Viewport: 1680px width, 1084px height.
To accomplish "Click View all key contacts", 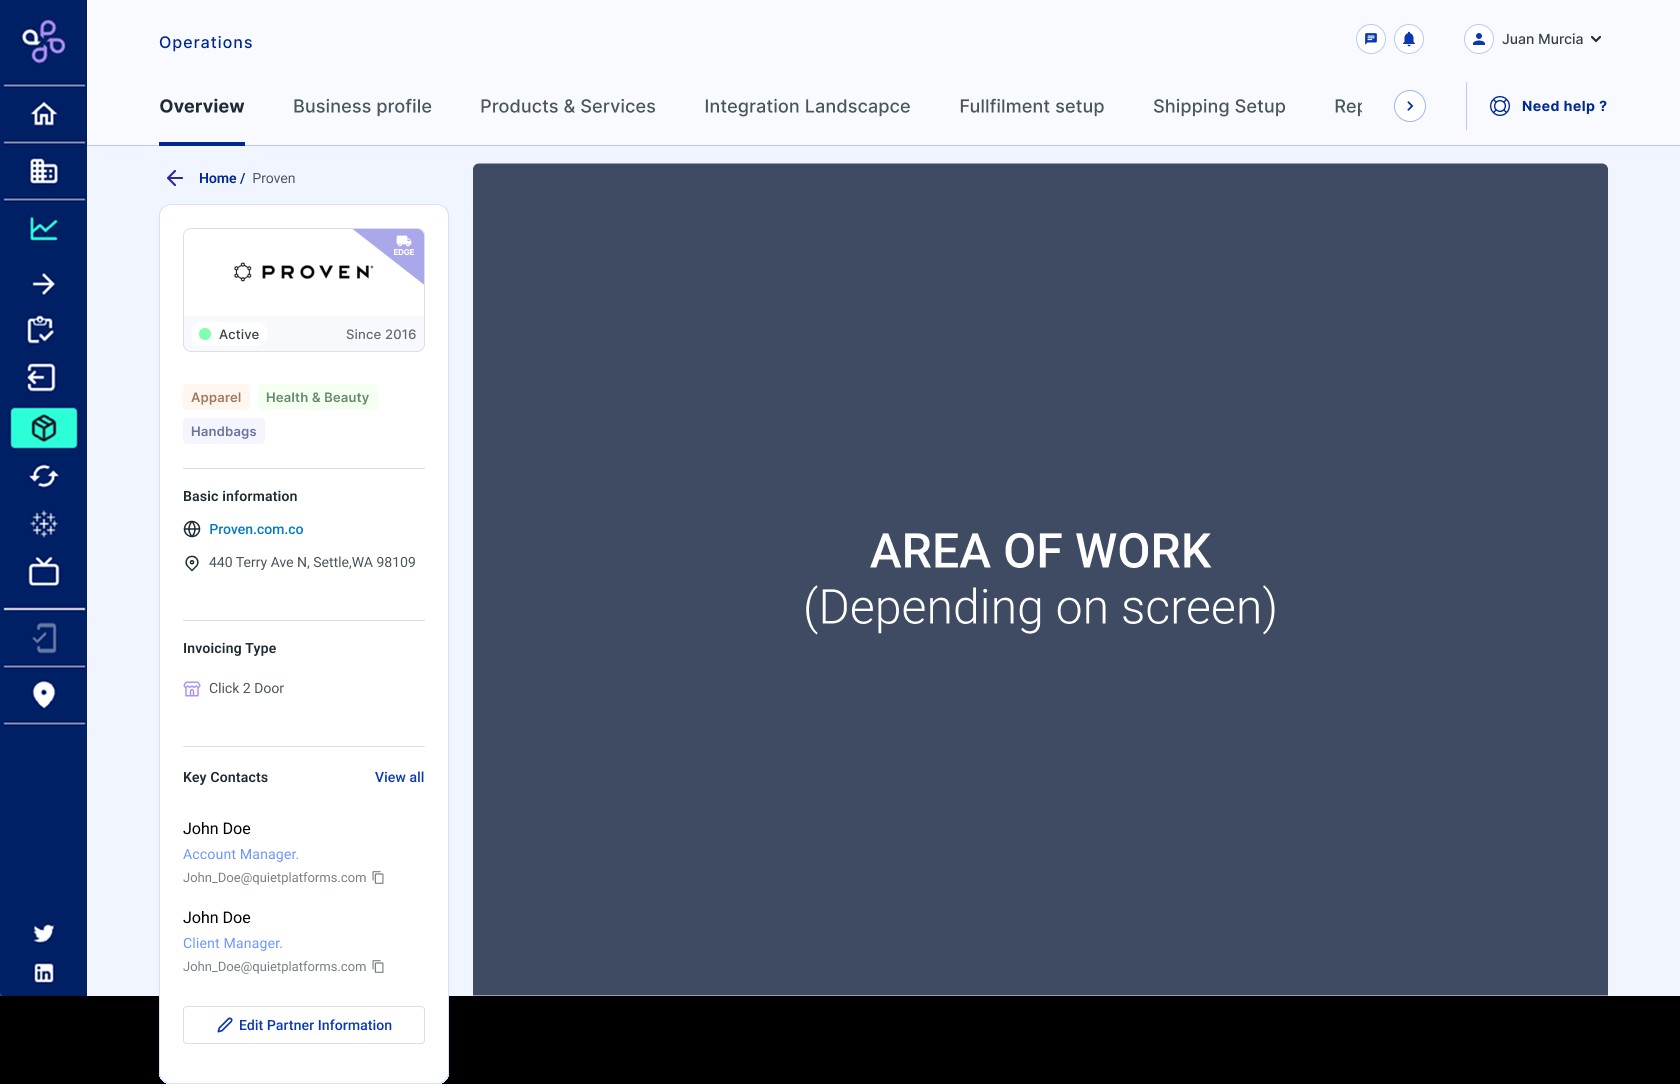I will click(x=399, y=777).
